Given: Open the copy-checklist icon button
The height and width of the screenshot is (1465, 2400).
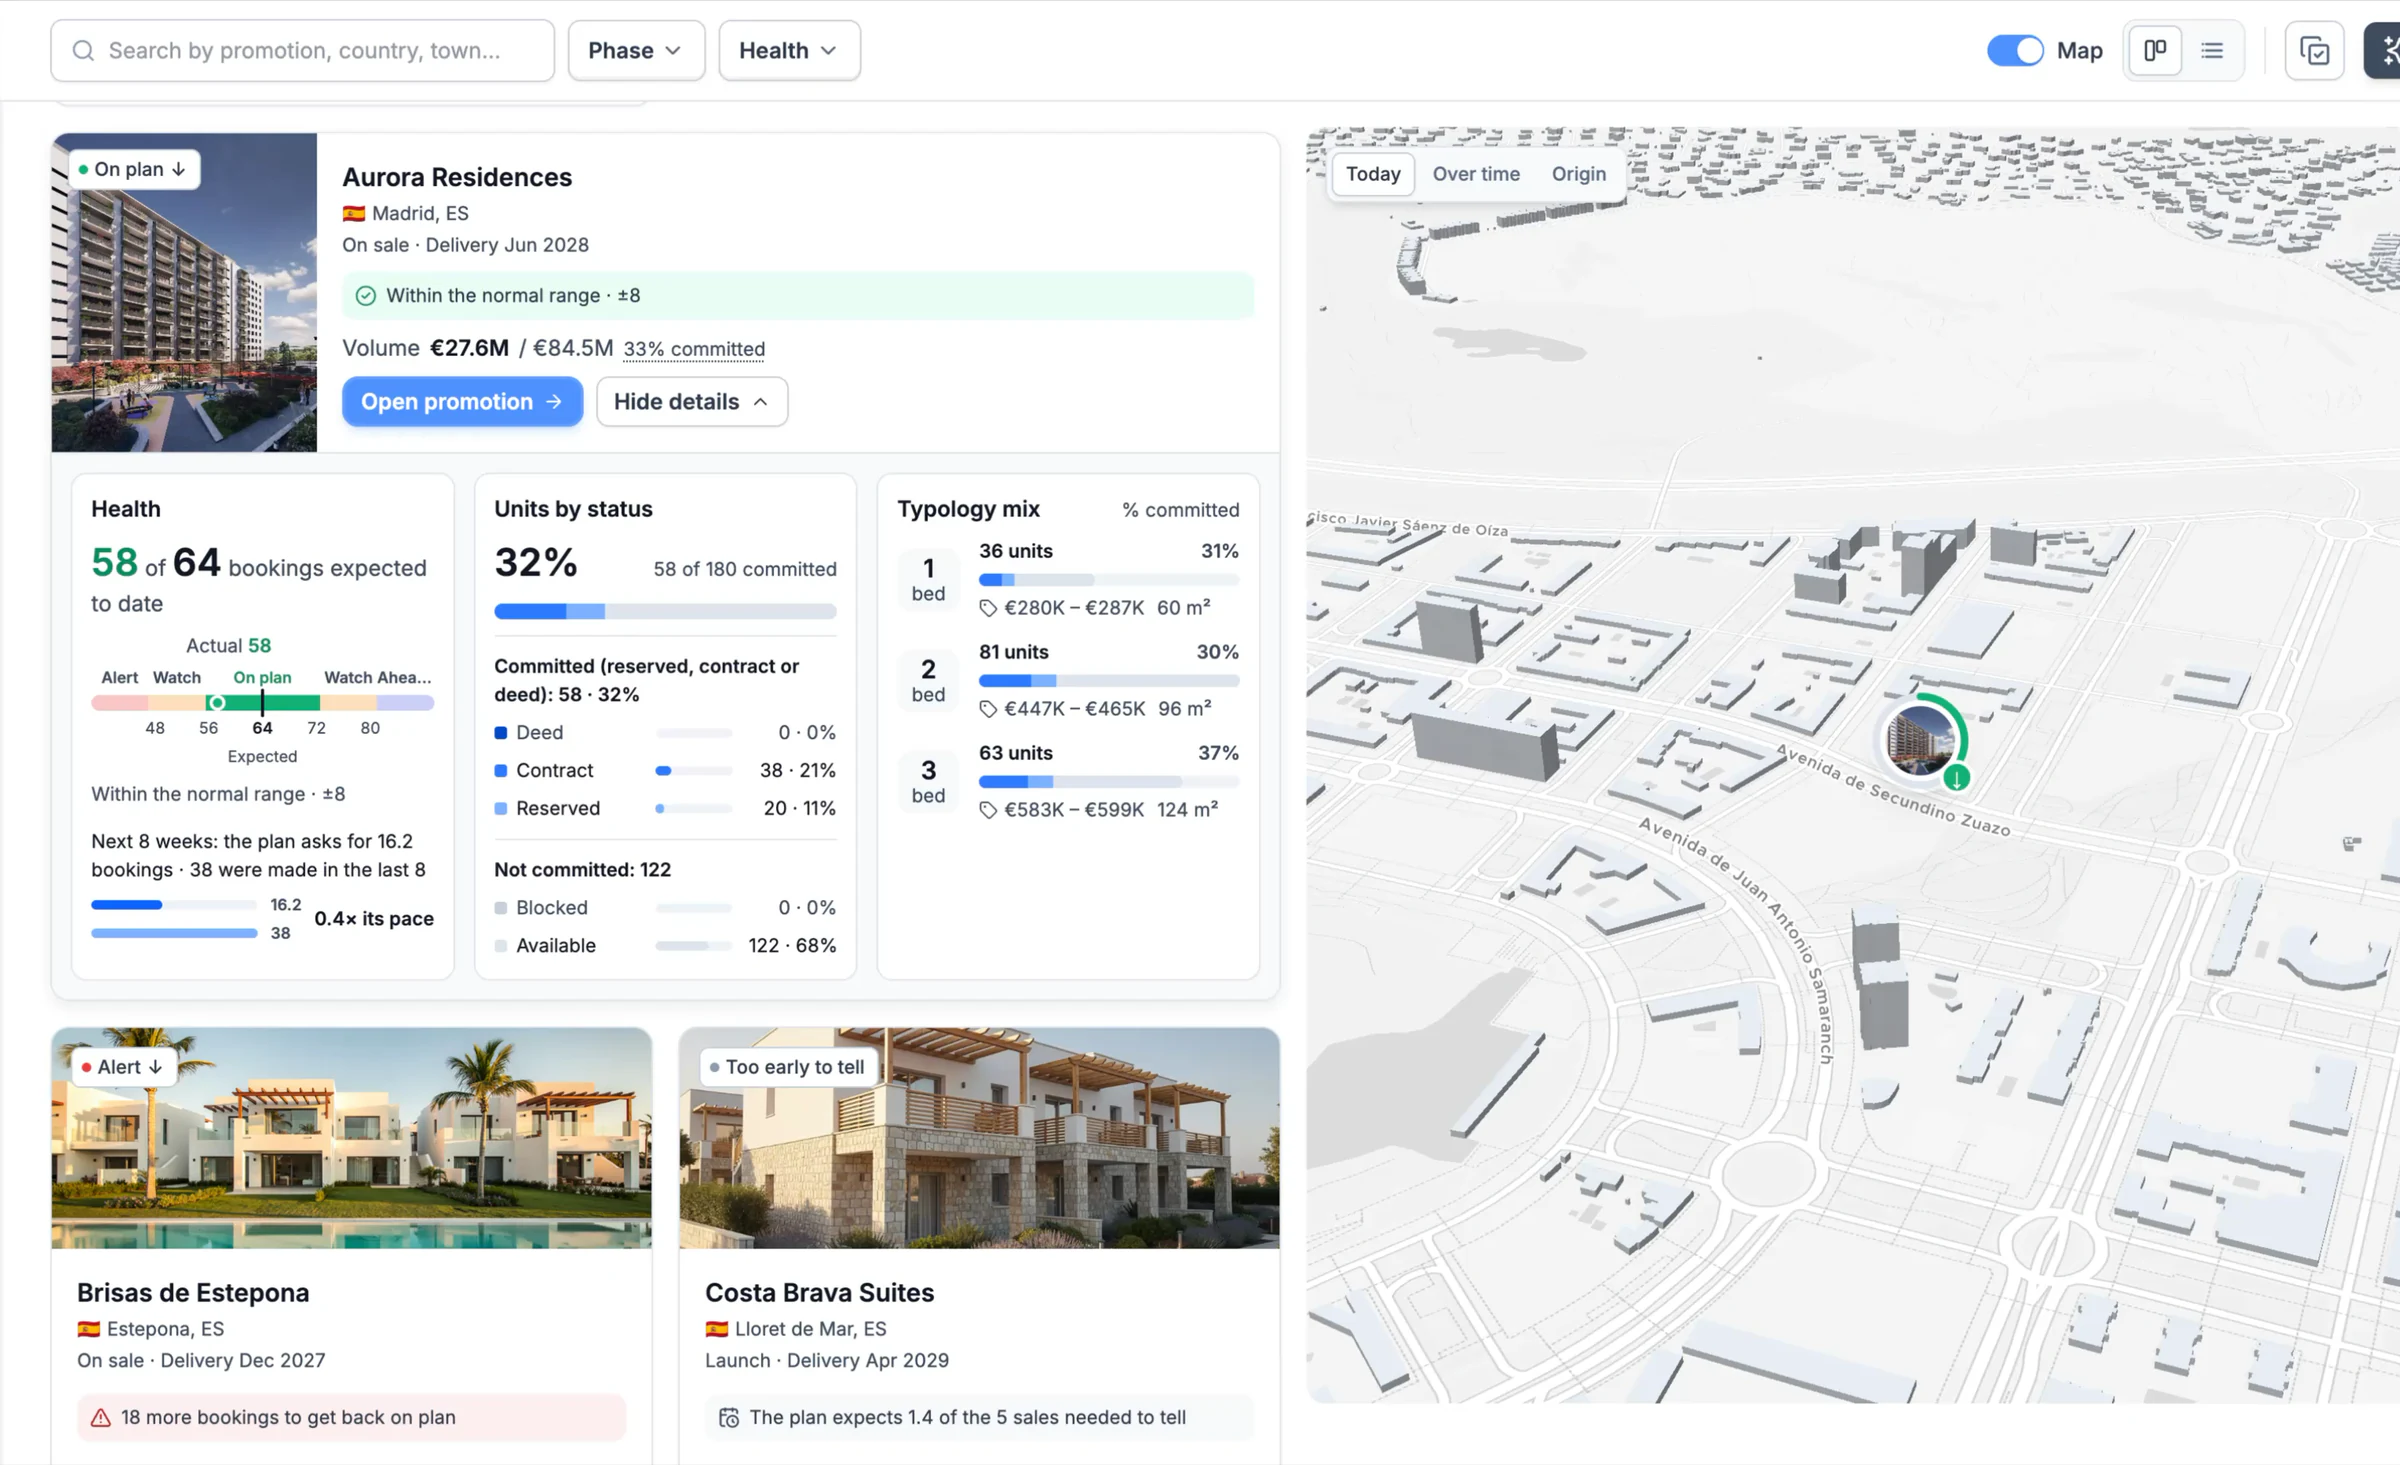Looking at the screenshot, I should point(2314,51).
